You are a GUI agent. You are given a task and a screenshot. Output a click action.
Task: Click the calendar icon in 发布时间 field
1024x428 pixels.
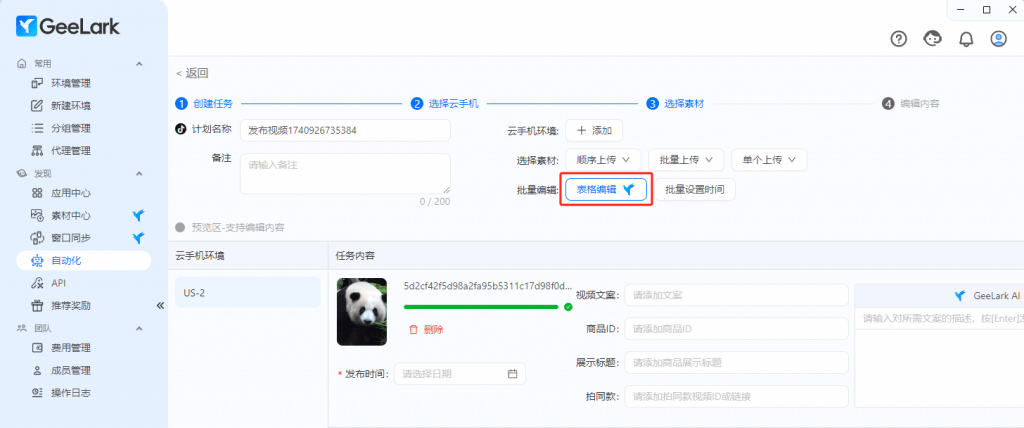click(x=513, y=374)
